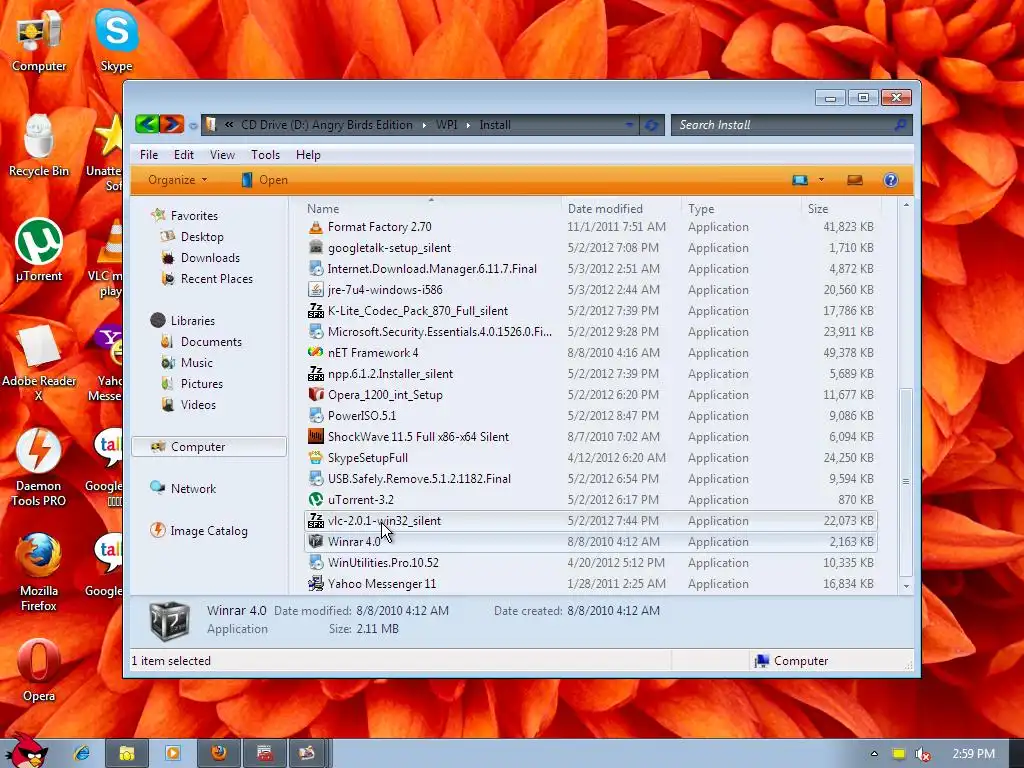This screenshot has width=1024, height=768.
Task: Select ShockWave 11.5 Full x86-x64 Silent icon
Action: tap(315, 437)
